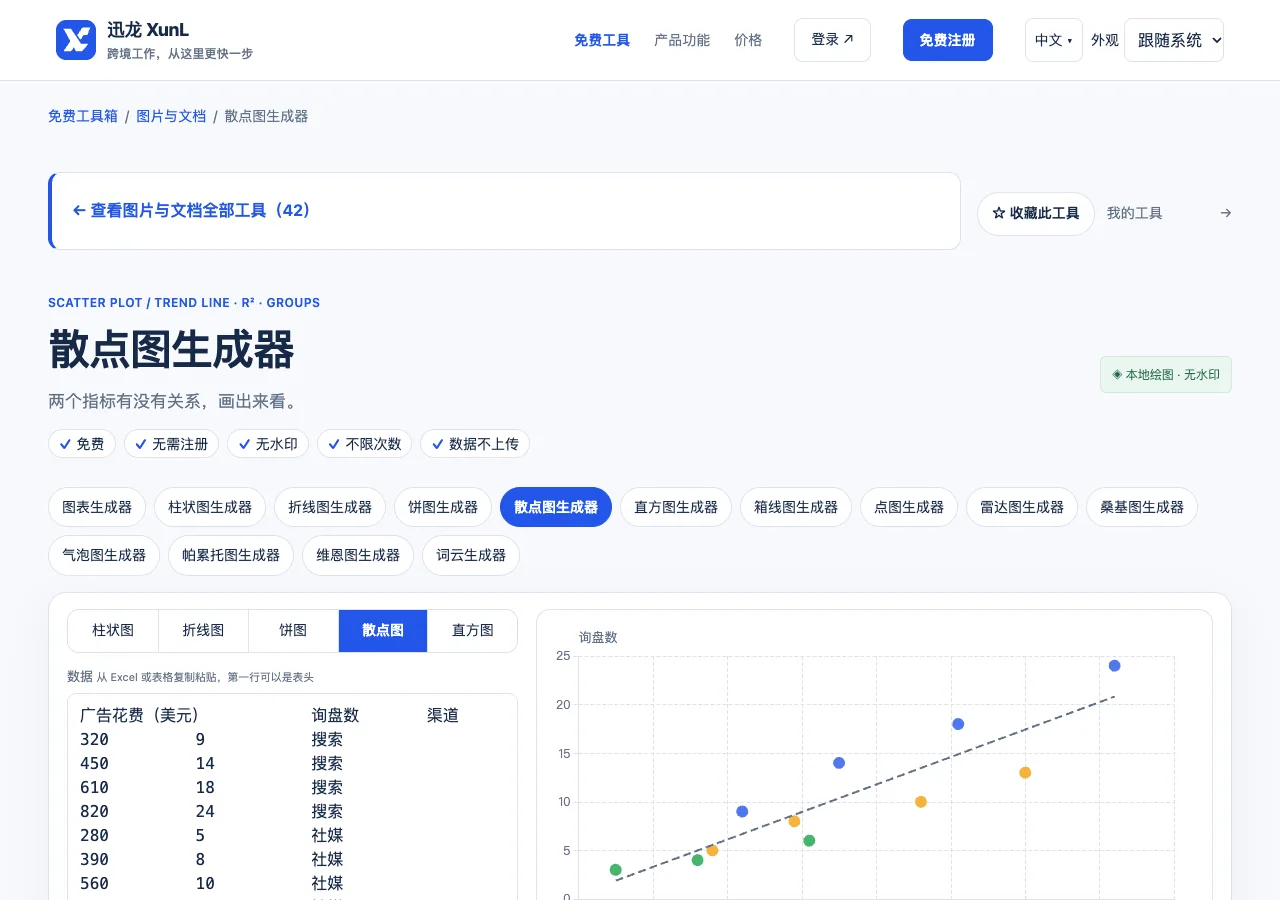Go to 饼图生成器 tool

[443, 507]
